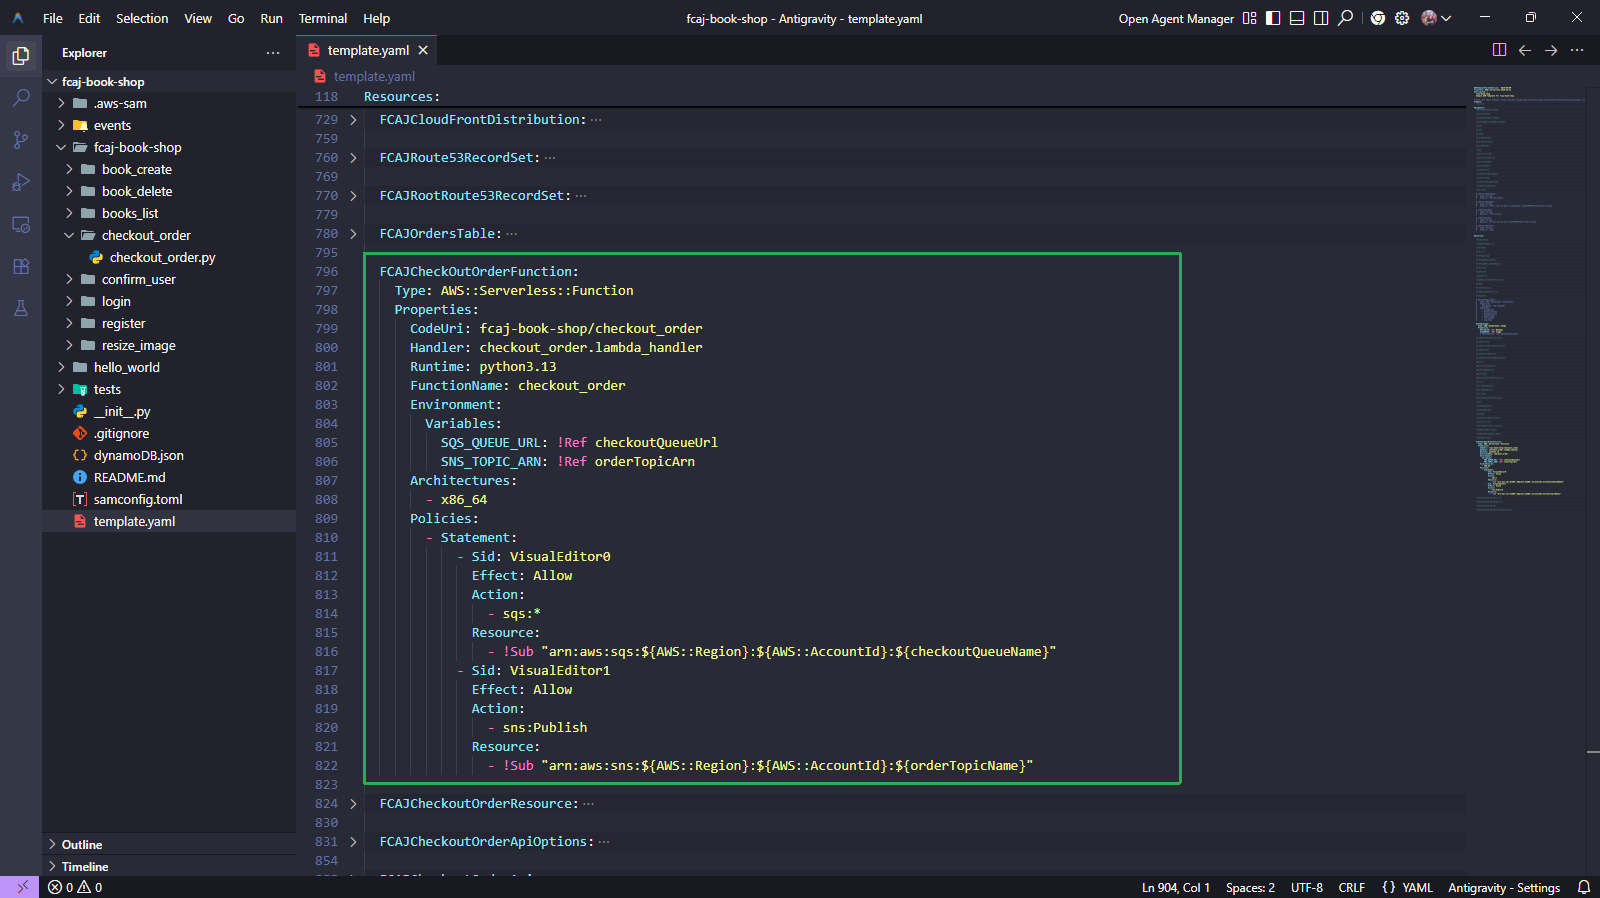1600x898 pixels.
Task: Open search icon in title bar
Action: (1346, 18)
